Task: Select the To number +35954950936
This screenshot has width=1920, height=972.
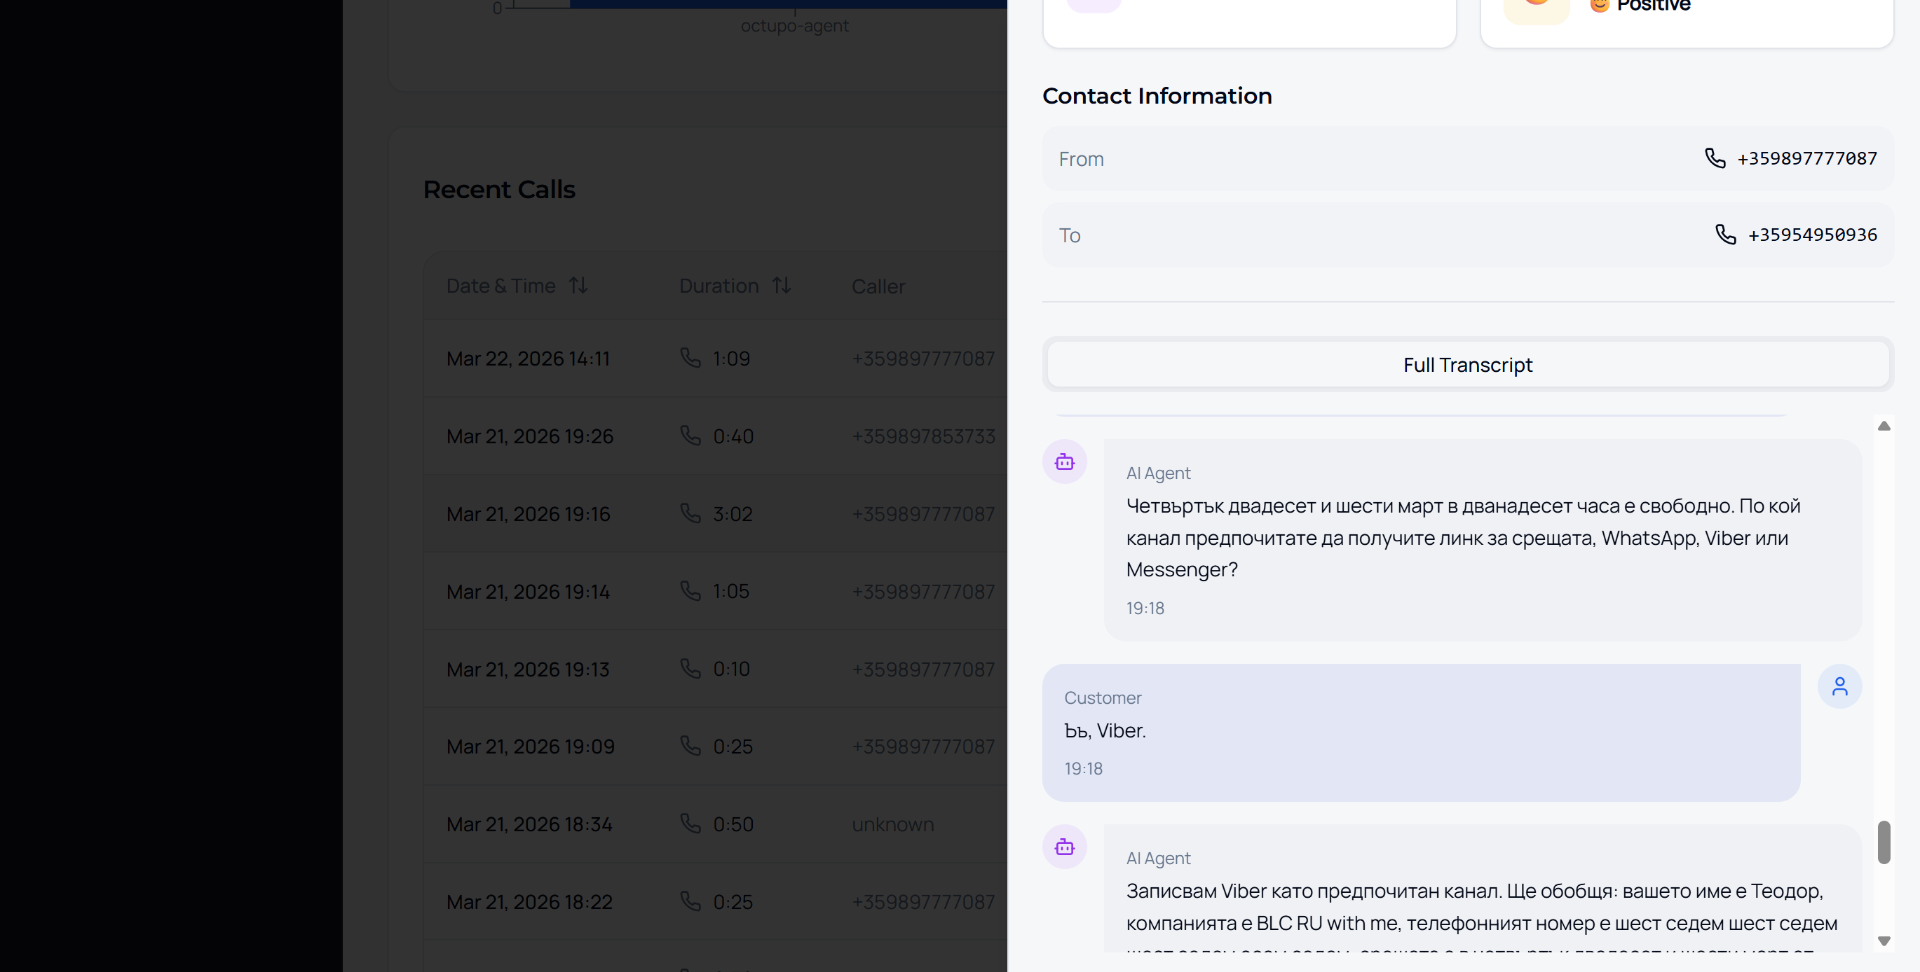Action: 1811,235
